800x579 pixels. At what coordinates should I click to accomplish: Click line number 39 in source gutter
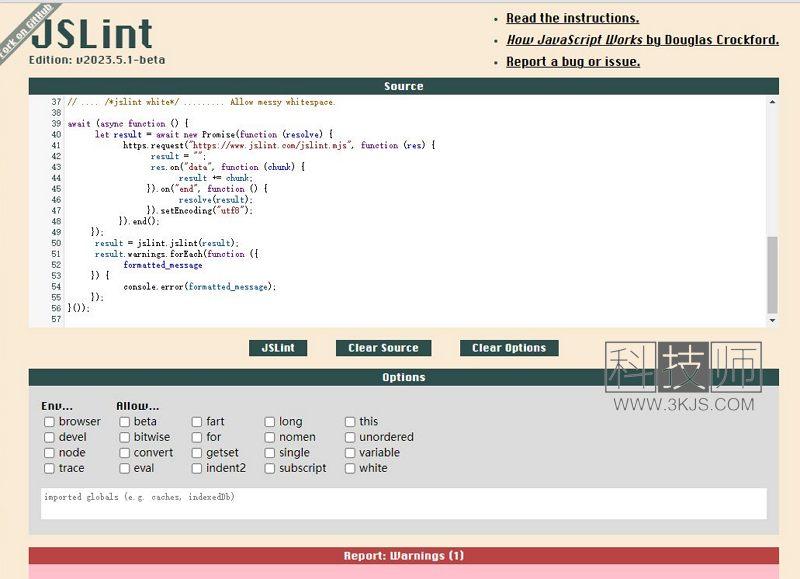tap(56, 123)
